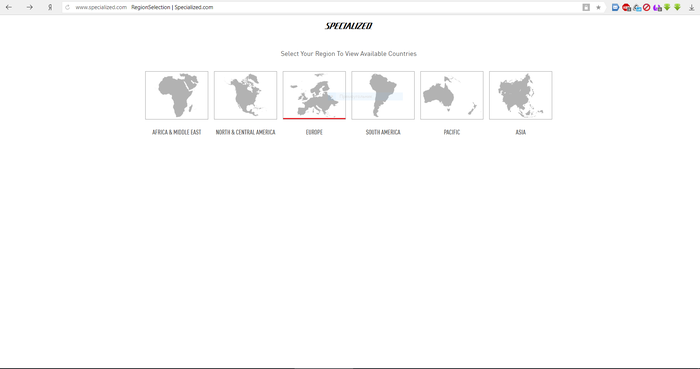Click the NORTH & CENTRAL AMERICA label
The width and height of the screenshot is (700, 369).
(x=245, y=132)
